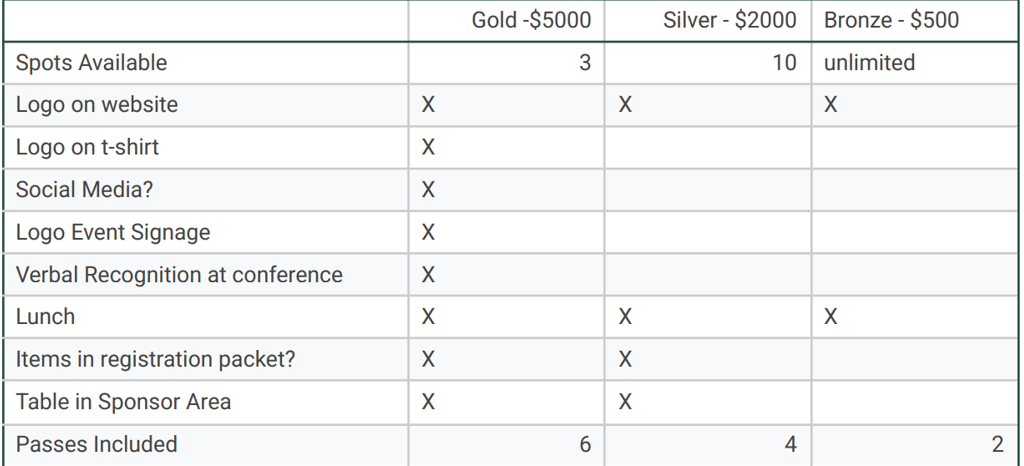Select the Silver - $2000 header cell
The width and height of the screenshot is (1024, 466).
coord(730,20)
